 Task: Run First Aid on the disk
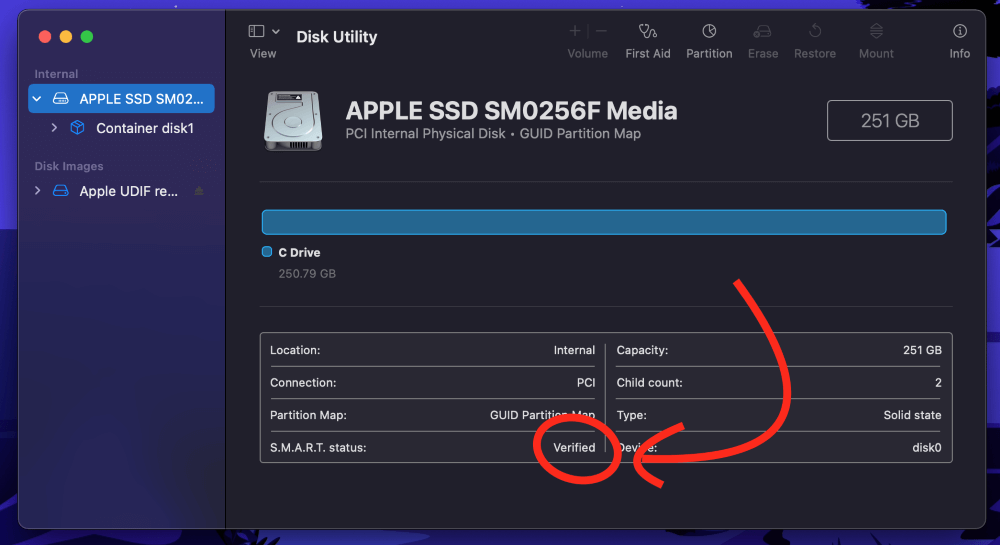tap(647, 41)
